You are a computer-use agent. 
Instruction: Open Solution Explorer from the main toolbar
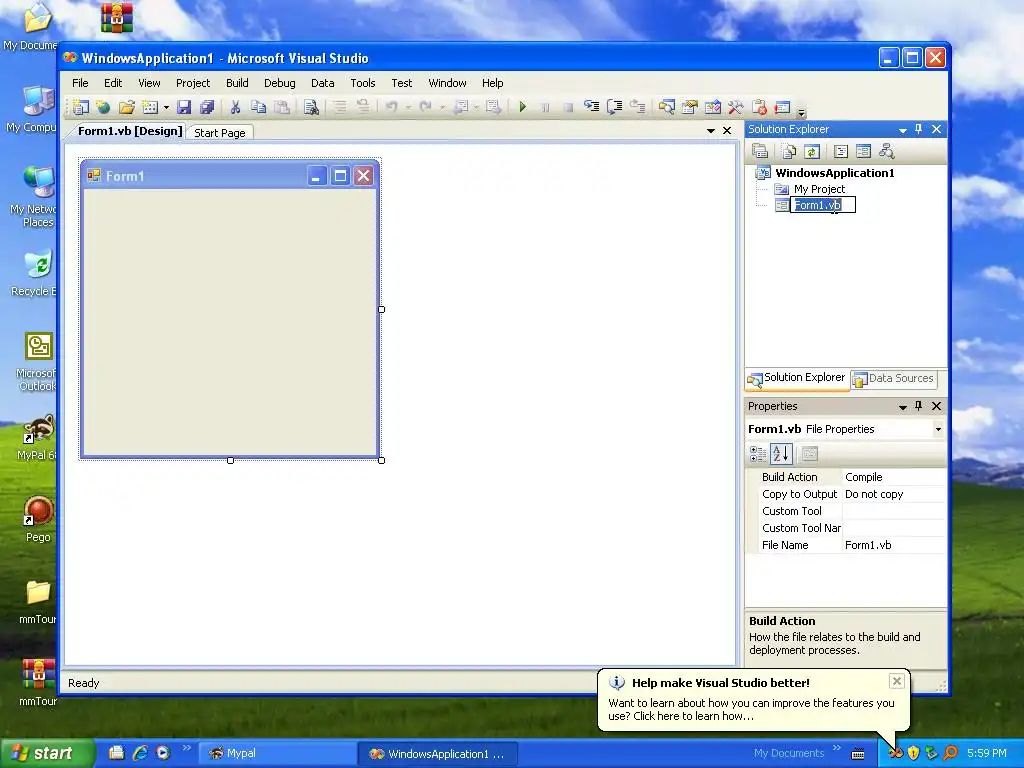(x=666, y=107)
